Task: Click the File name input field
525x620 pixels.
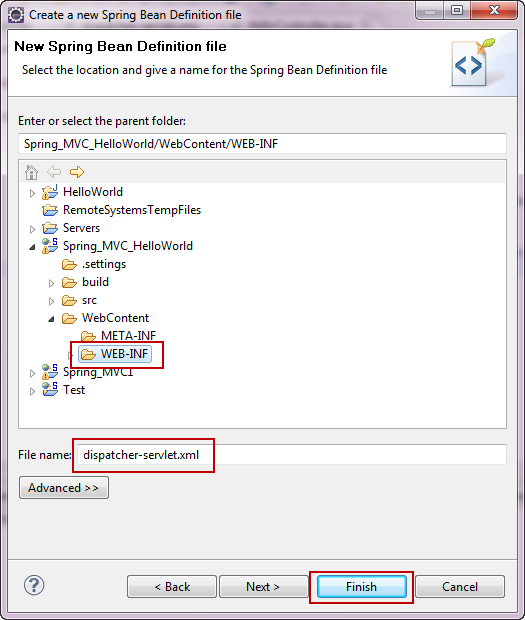Action: pyautogui.click(x=292, y=455)
